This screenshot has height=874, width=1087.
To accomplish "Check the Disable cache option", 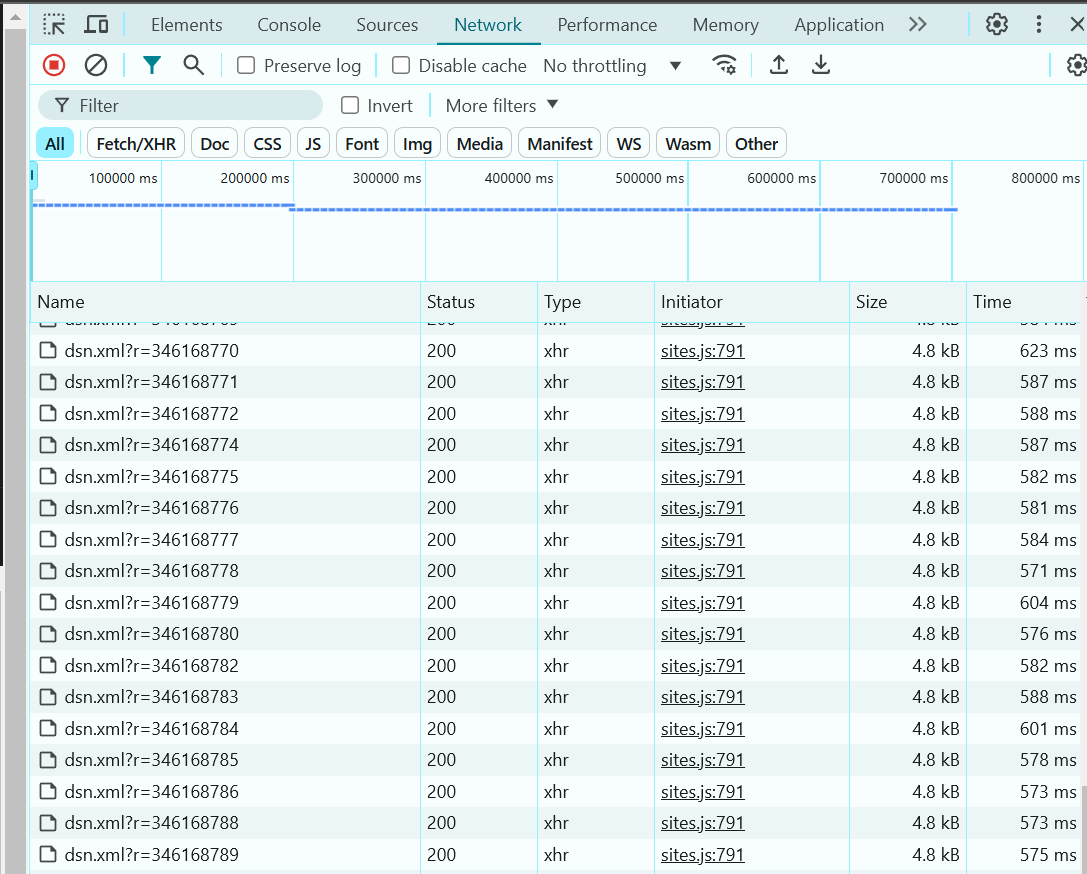I will (x=401, y=66).
